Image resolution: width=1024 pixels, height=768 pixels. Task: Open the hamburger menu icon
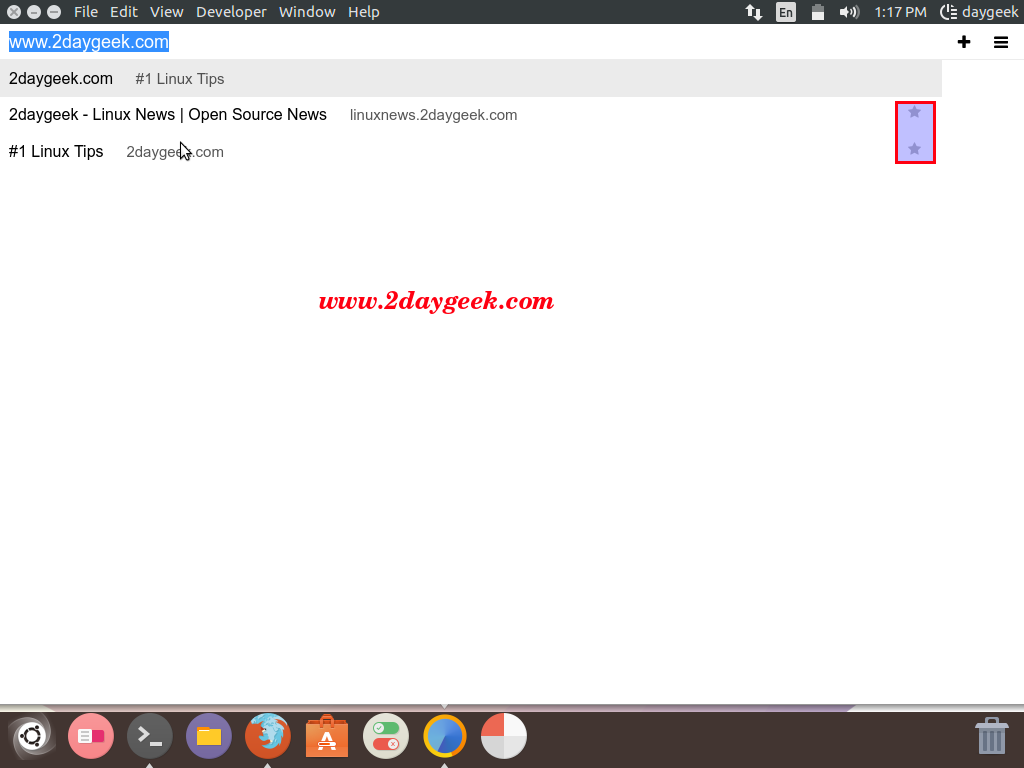pyautogui.click(x=1000, y=42)
